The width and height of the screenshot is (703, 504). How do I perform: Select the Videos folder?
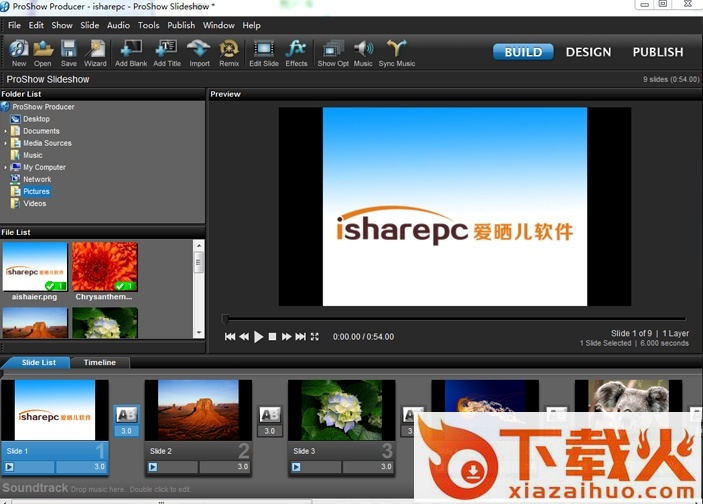[35, 204]
